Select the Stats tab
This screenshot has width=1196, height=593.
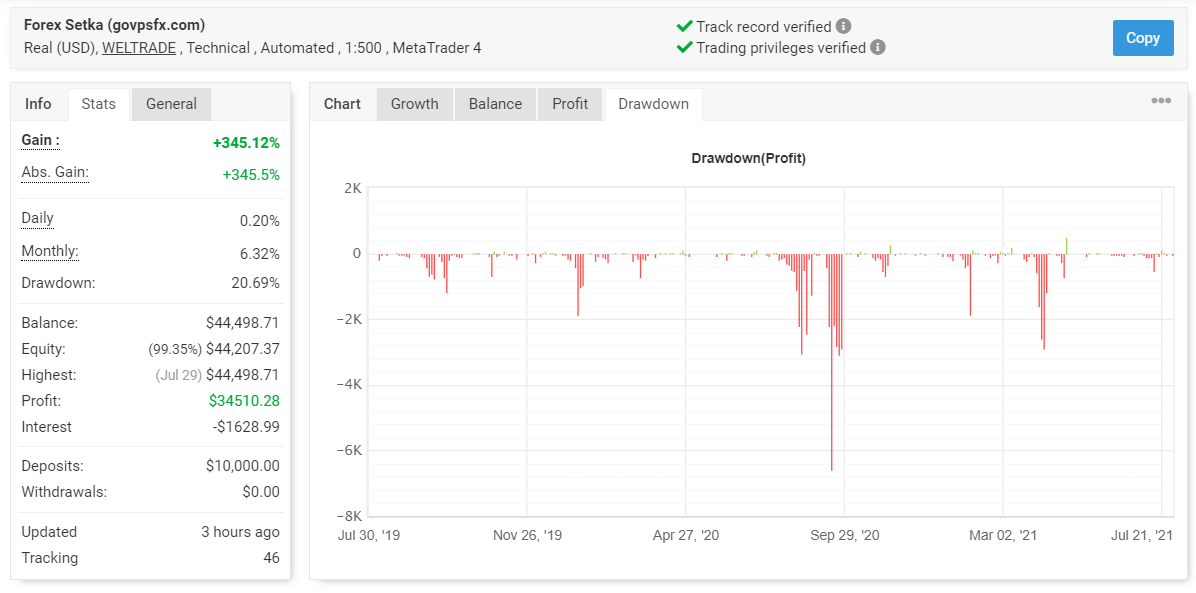pyautogui.click(x=99, y=105)
